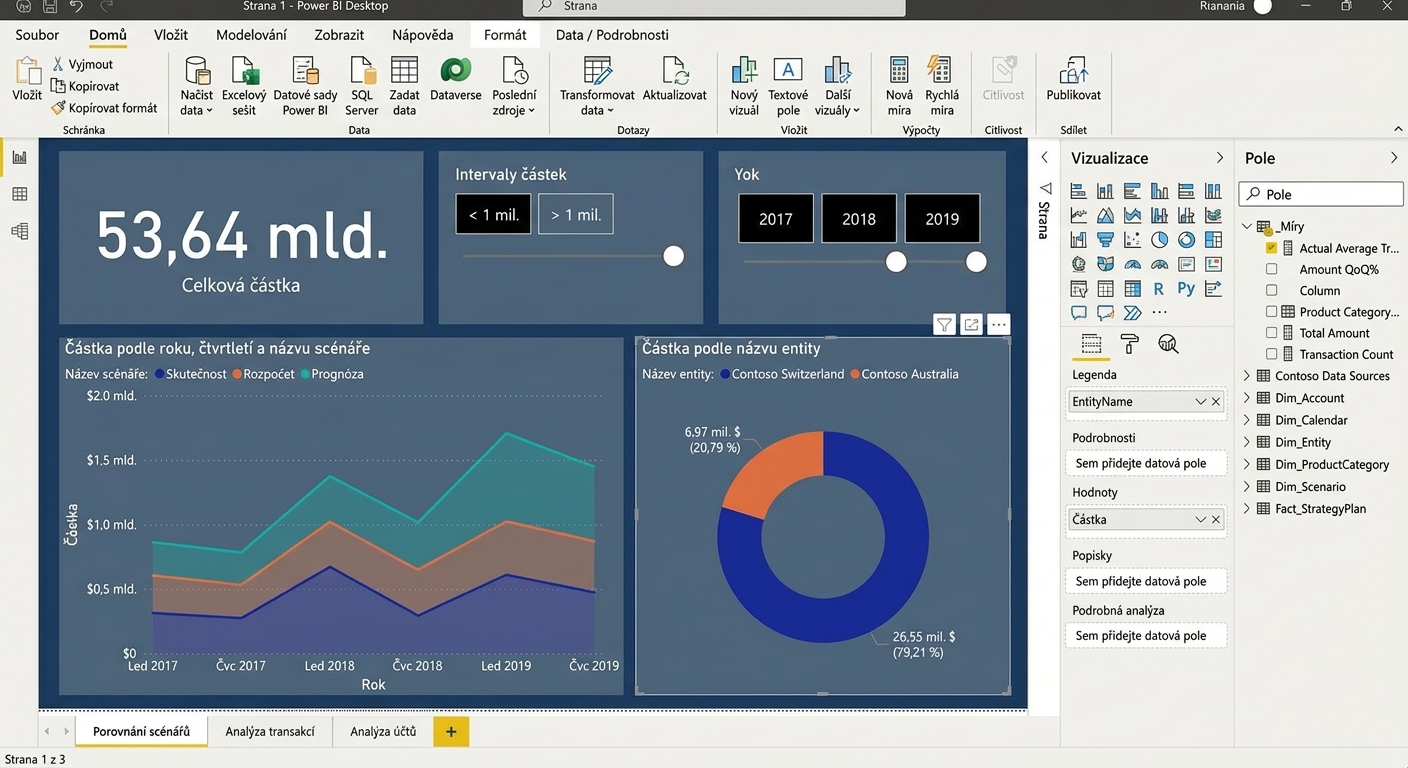This screenshot has width=1408, height=768.
Task: Check the Product Category... field
Action: [x=1271, y=312]
